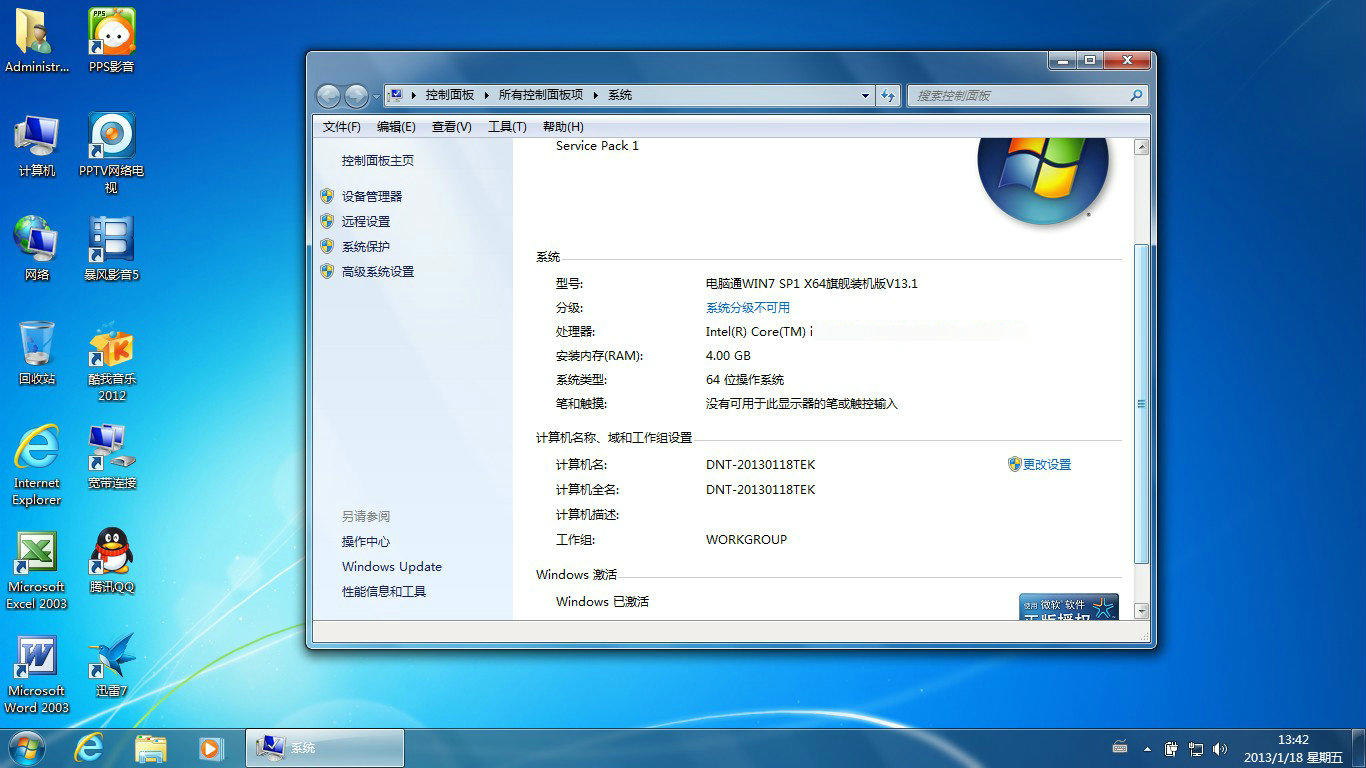Click 更改设置 link
This screenshot has width=1366, height=768.
click(x=1046, y=464)
